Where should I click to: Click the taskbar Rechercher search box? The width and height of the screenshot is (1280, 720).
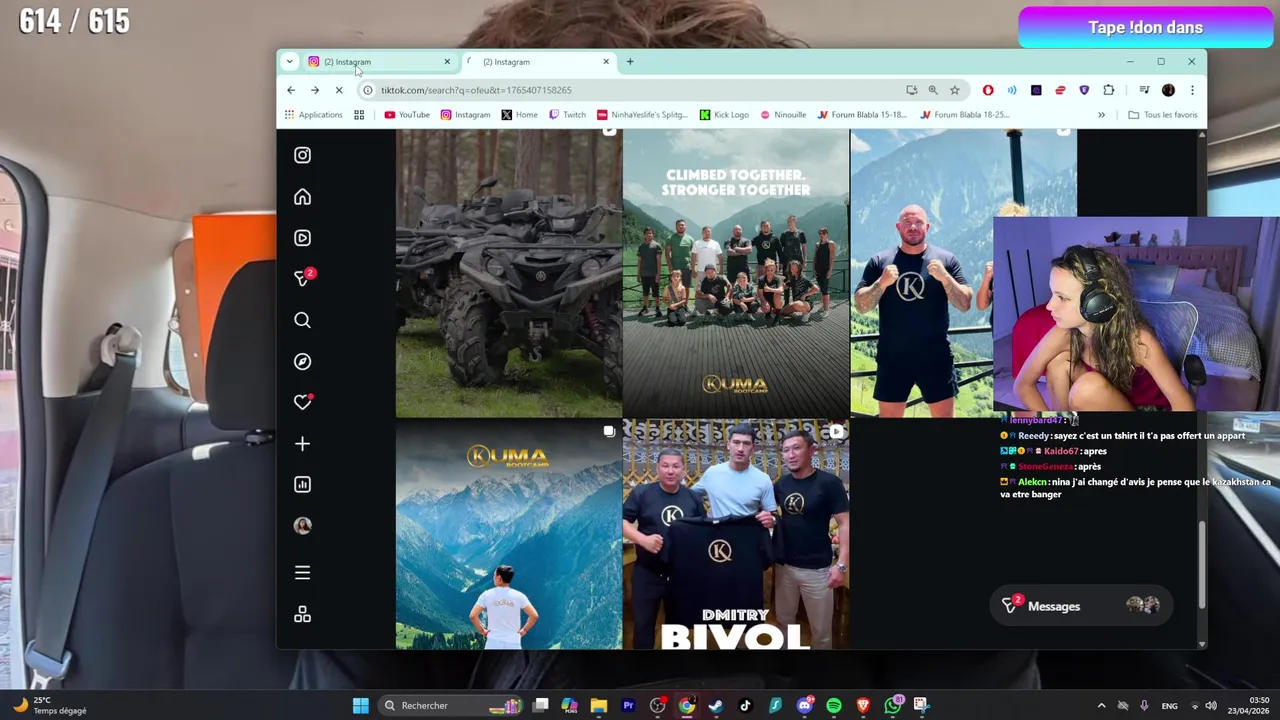[x=451, y=706]
